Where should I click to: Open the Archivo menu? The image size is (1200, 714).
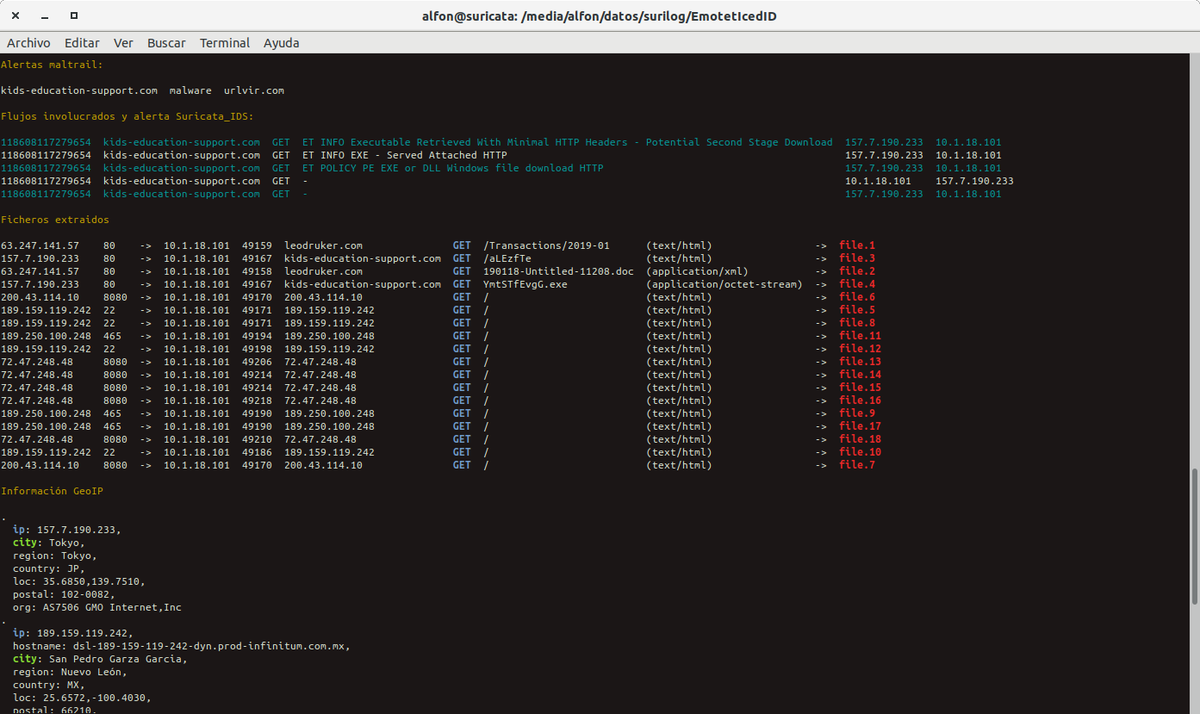point(29,43)
